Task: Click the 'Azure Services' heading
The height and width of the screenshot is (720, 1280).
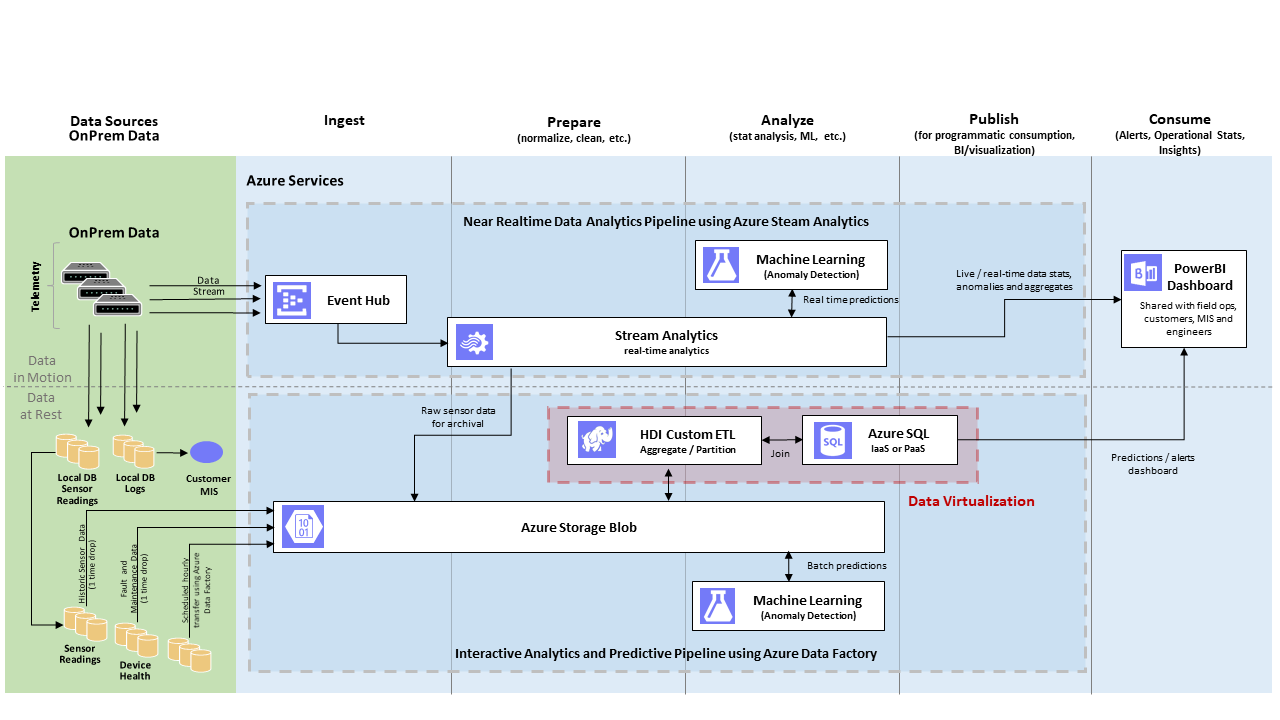Action: point(295,181)
